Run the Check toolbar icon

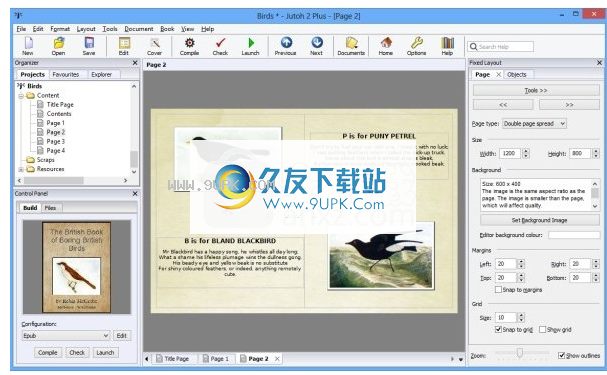click(220, 43)
